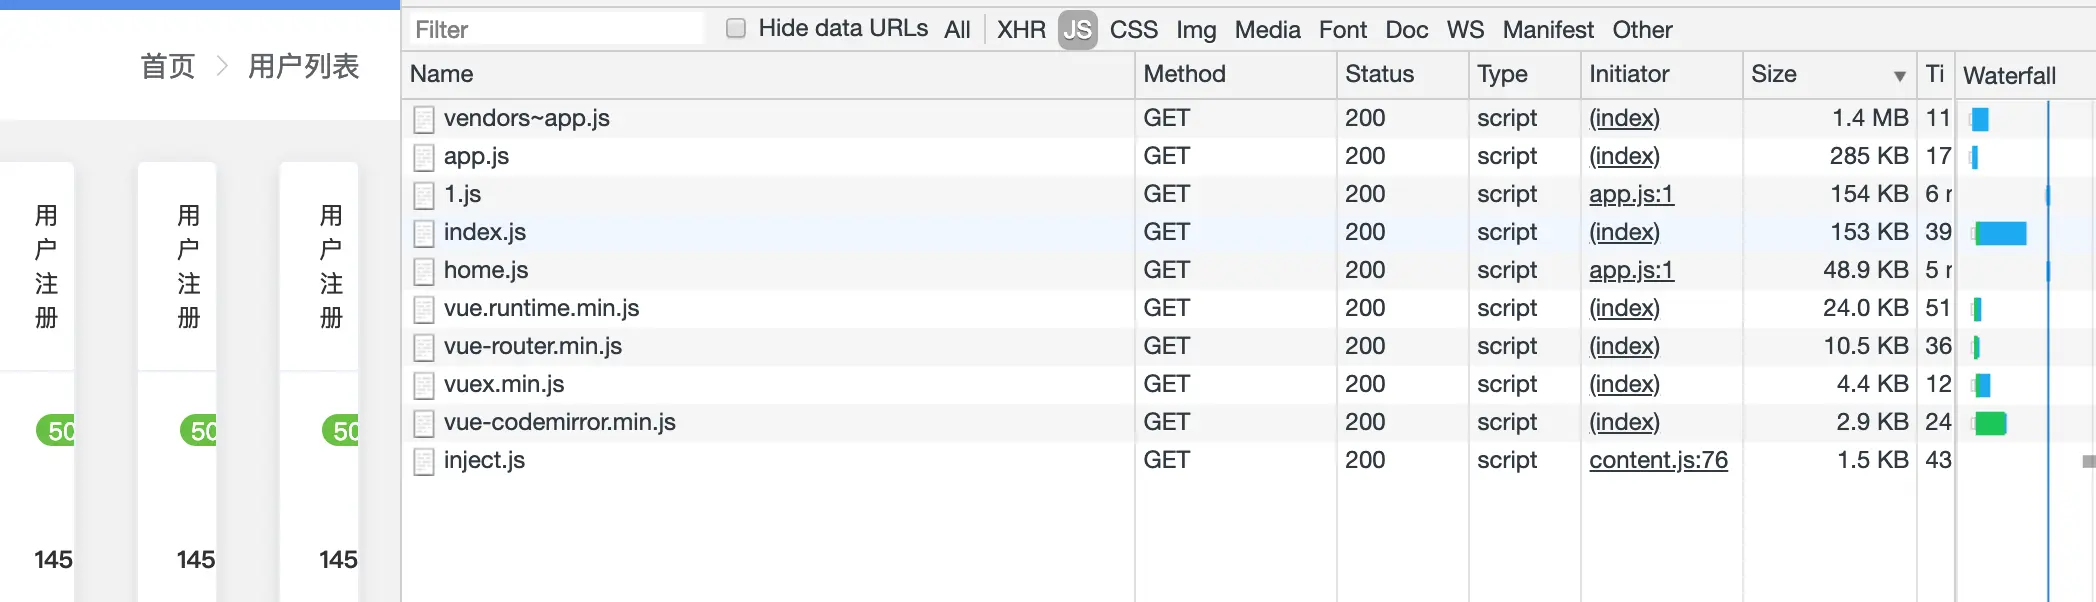
Task: Click the breadcrumb chevron after 首页
Action: coord(222,67)
